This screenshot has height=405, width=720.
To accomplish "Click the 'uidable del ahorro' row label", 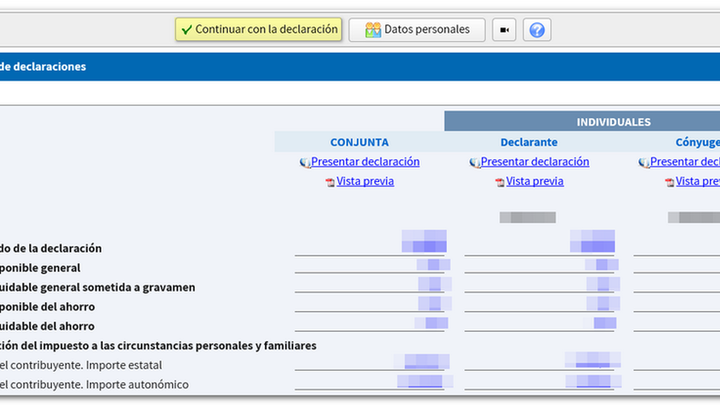I will (x=47, y=326).
